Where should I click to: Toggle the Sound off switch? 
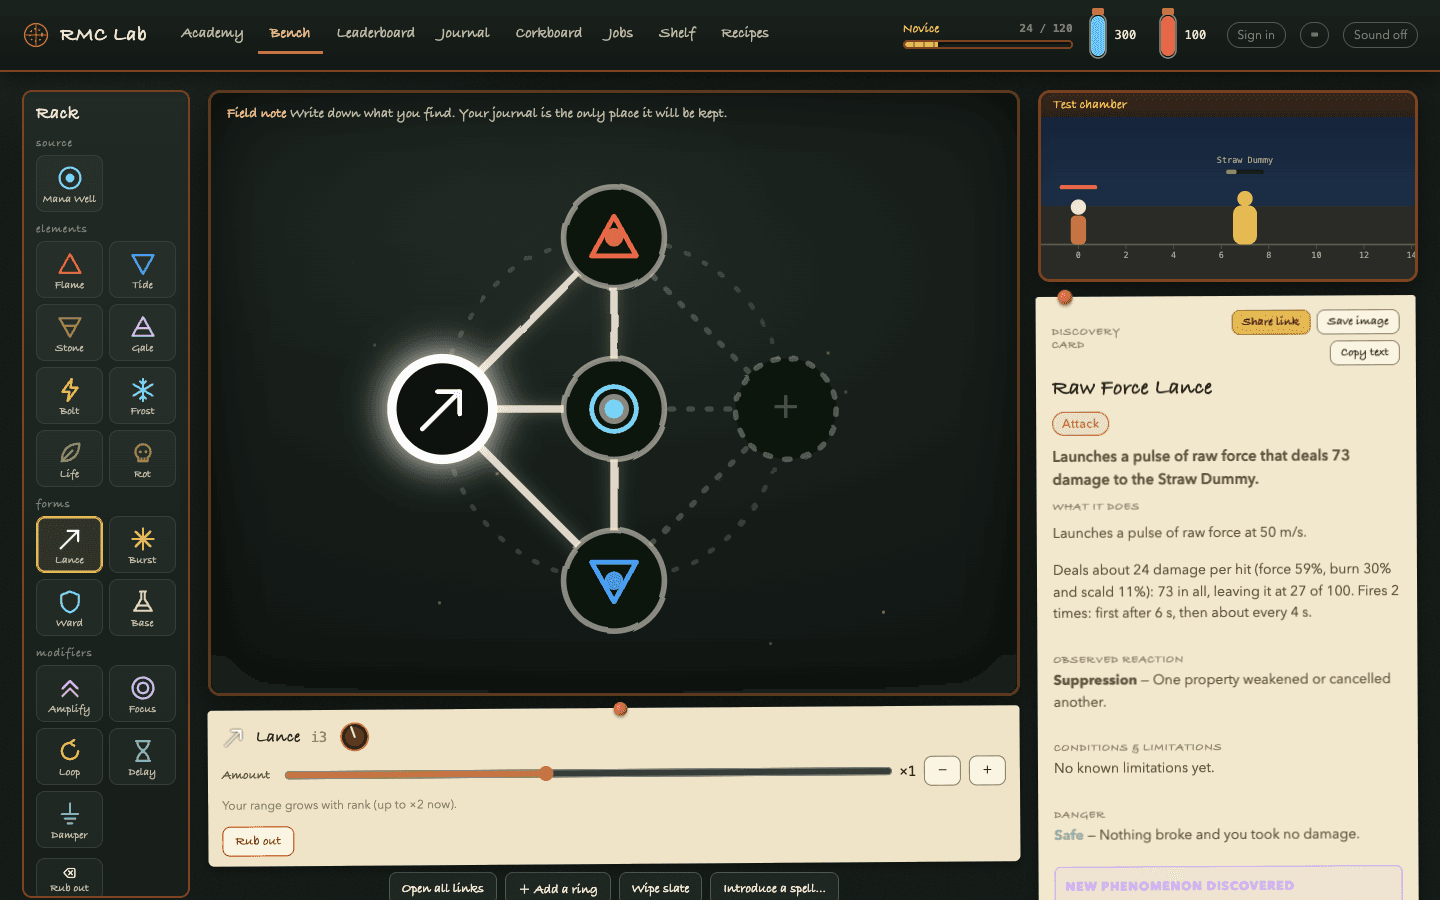[x=1380, y=35]
